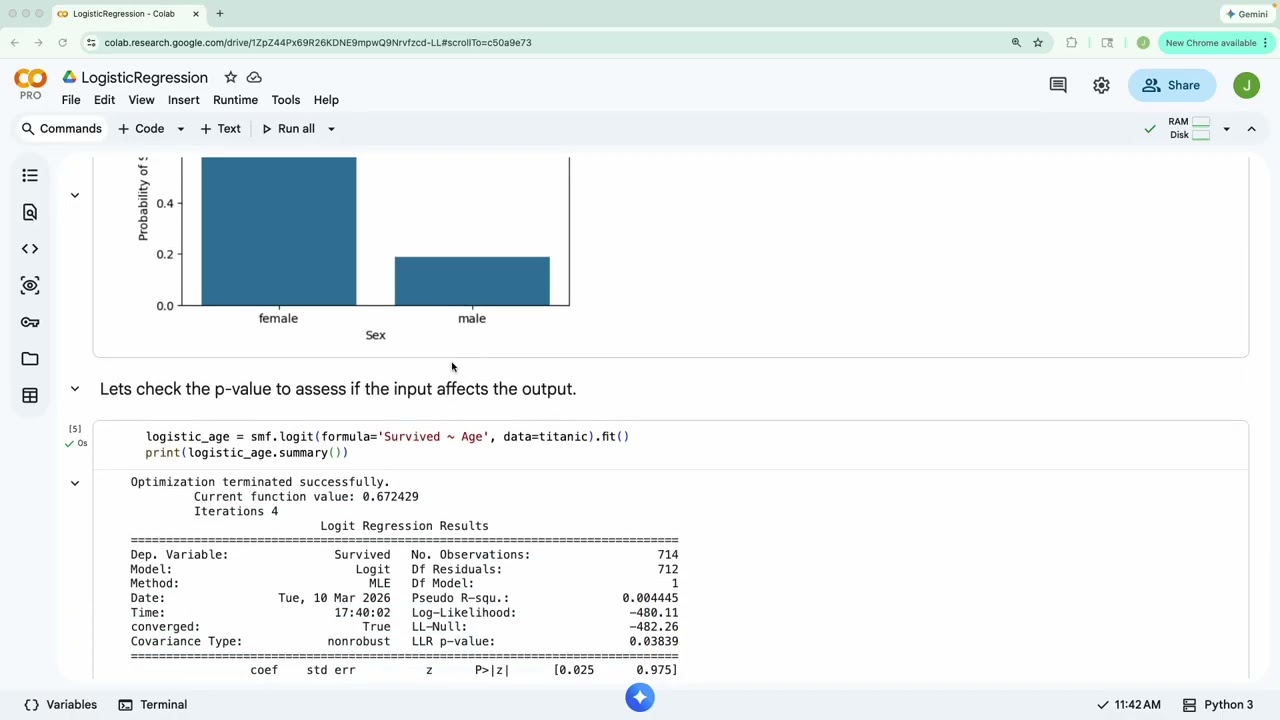Image resolution: width=1280 pixels, height=720 pixels.
Task: Collapse the header with the chevron up
Action: (1251, 129)
